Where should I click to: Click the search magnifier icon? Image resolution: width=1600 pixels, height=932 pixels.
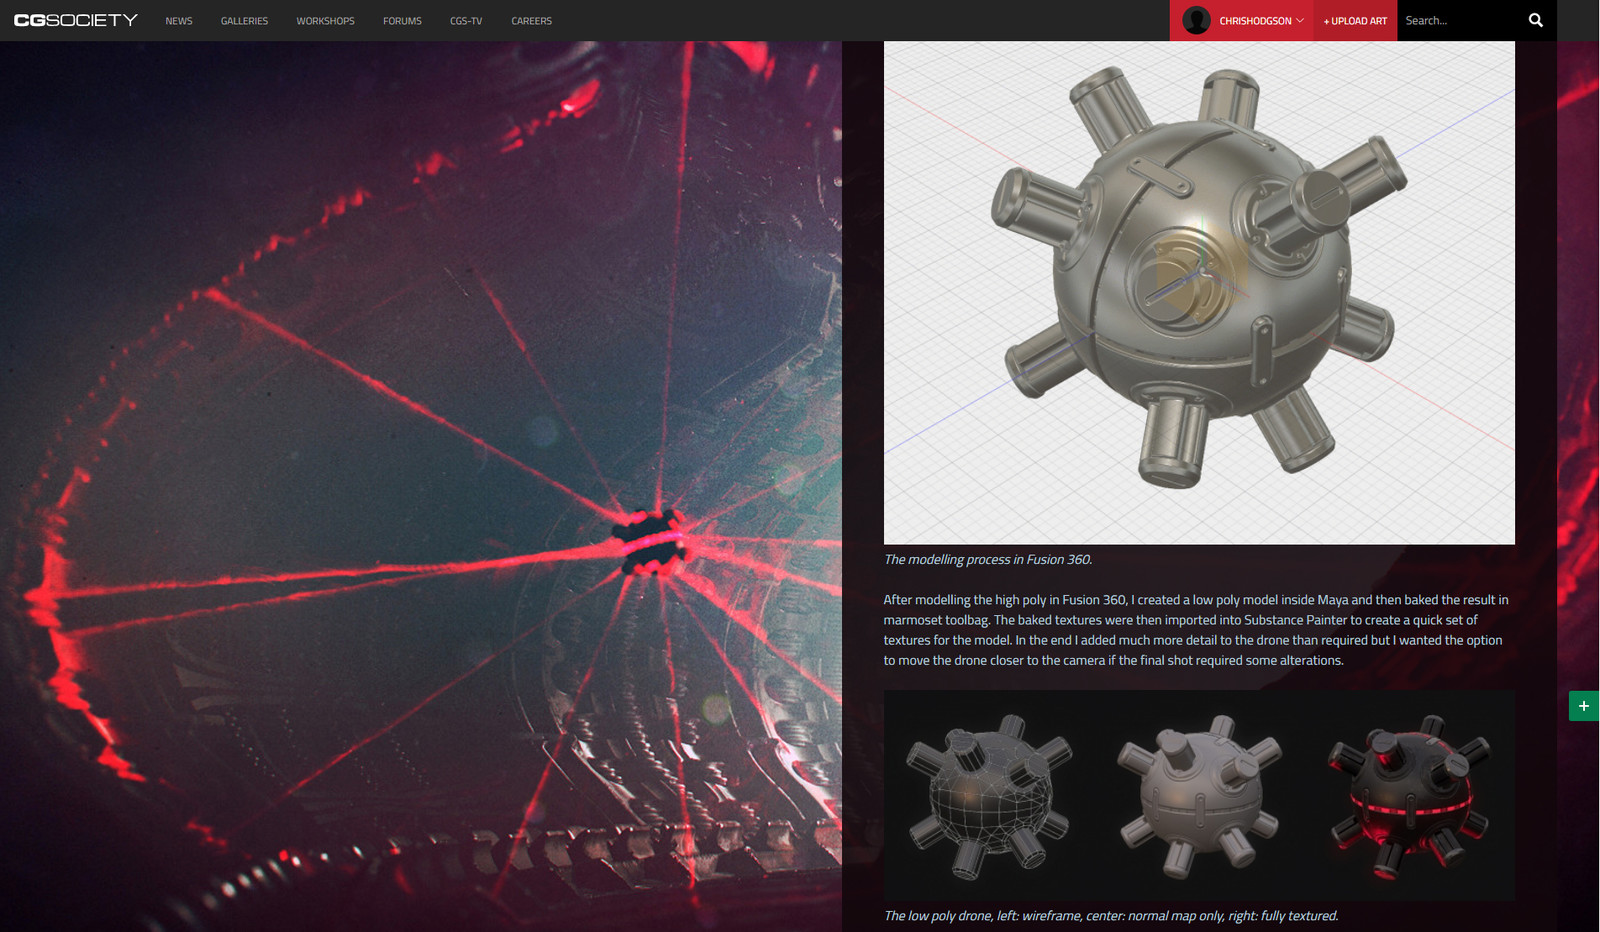pyautogui.click(x=1536, y=20)
